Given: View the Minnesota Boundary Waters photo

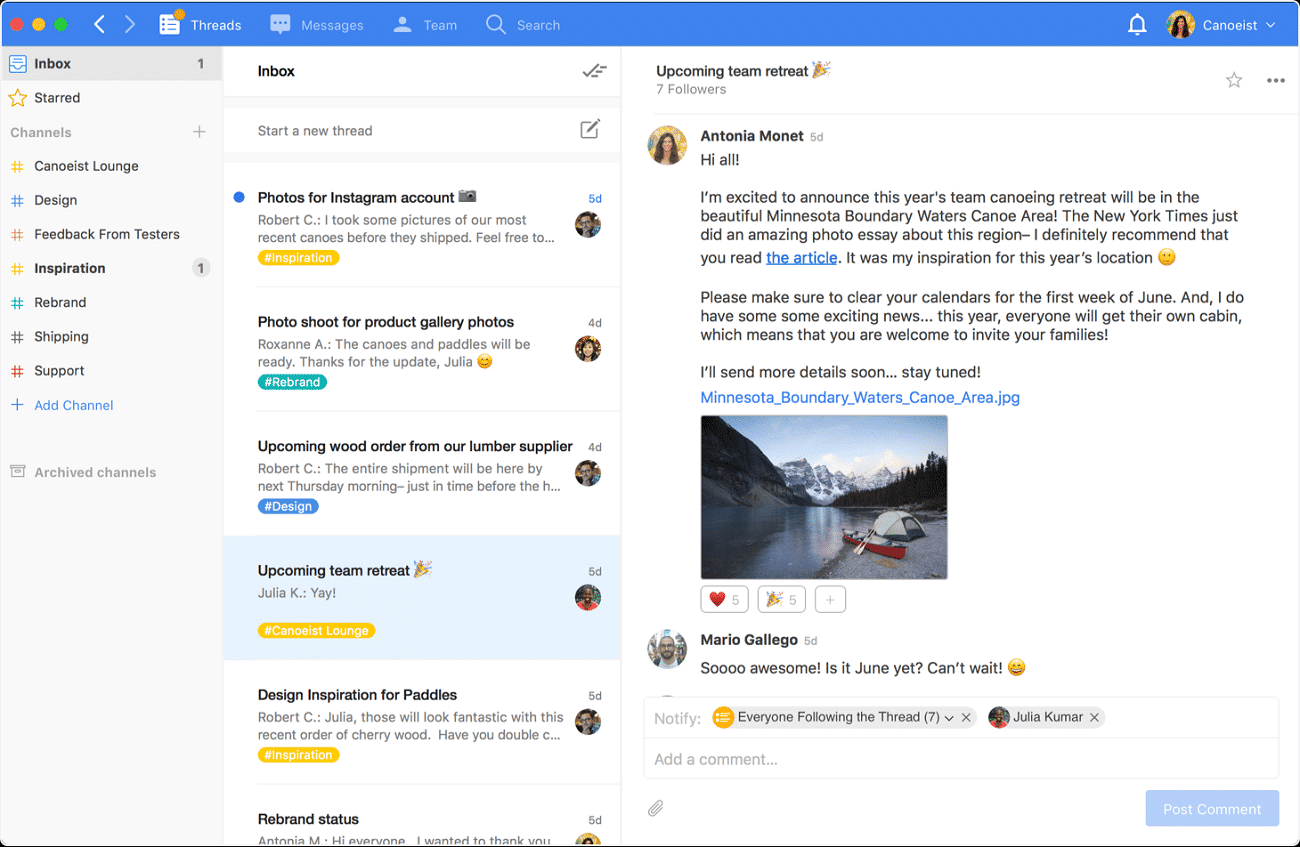Looking at the screenshot, I should pos(823,497).
